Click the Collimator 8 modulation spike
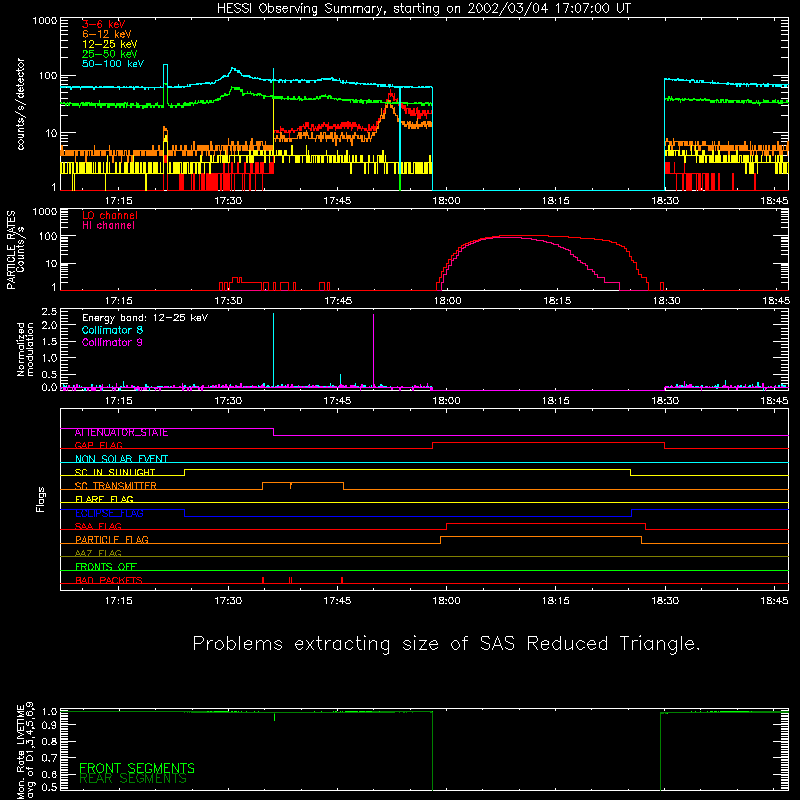The width and height of the screenshot is (800, 800). (273, 349)
